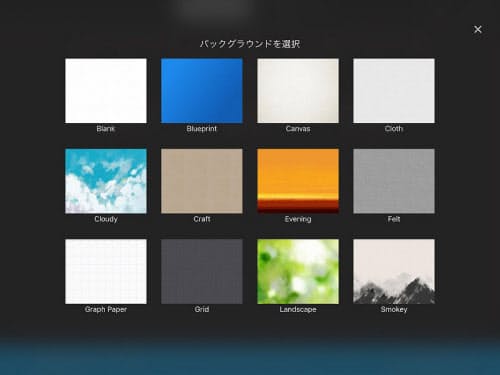Click the "Cloudy" label text
The image size is (500, 375).
pos(106,219)
